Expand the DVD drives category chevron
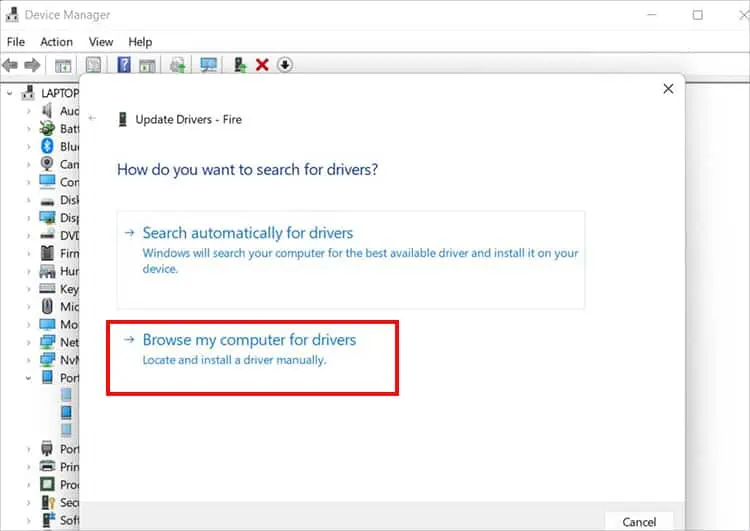The width and height of the screenshot is (750, 531). click(x=28, y=235)
